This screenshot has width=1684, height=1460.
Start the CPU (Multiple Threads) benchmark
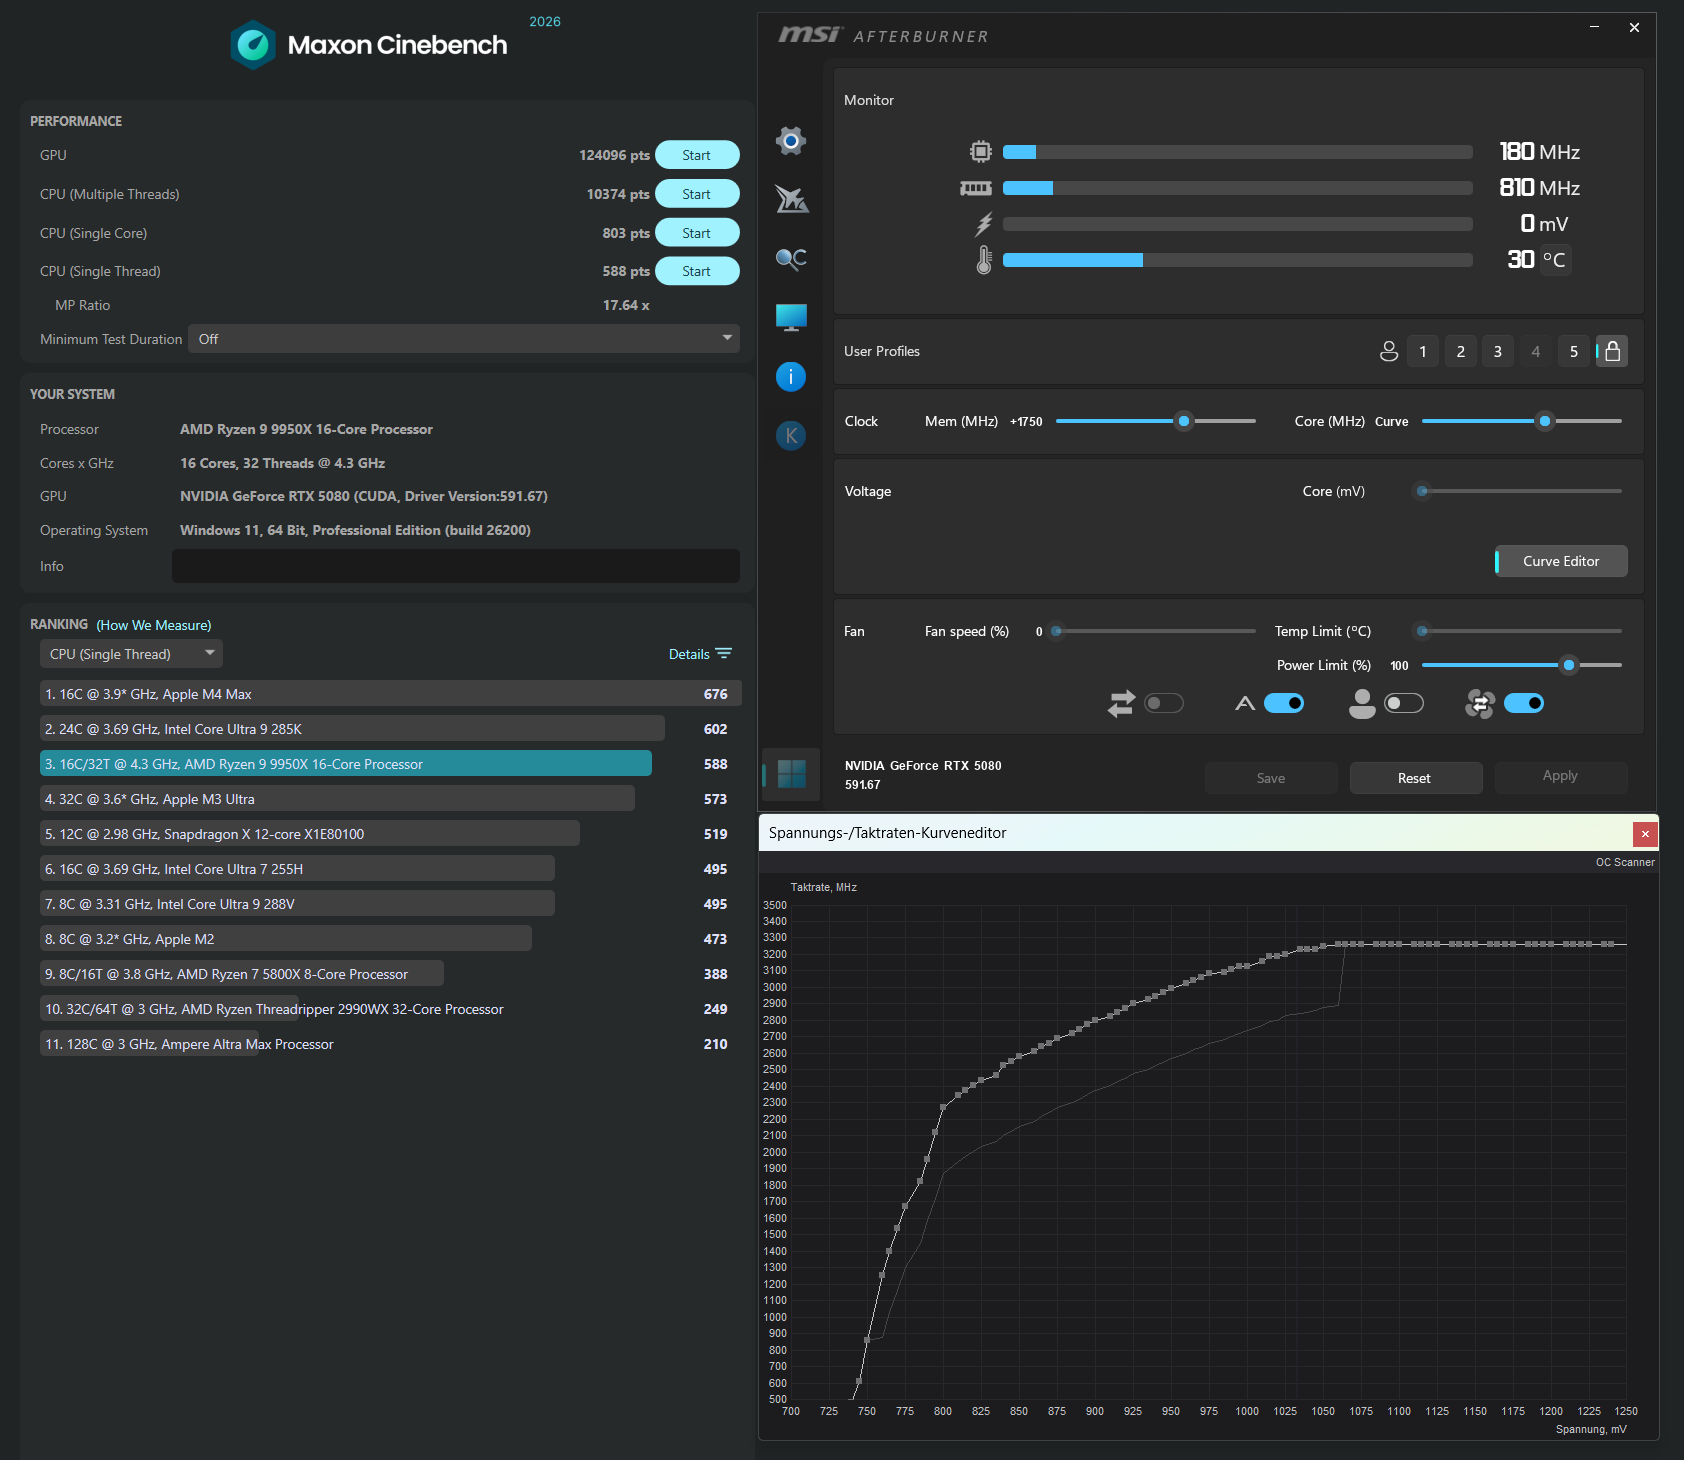coord(697,194)
